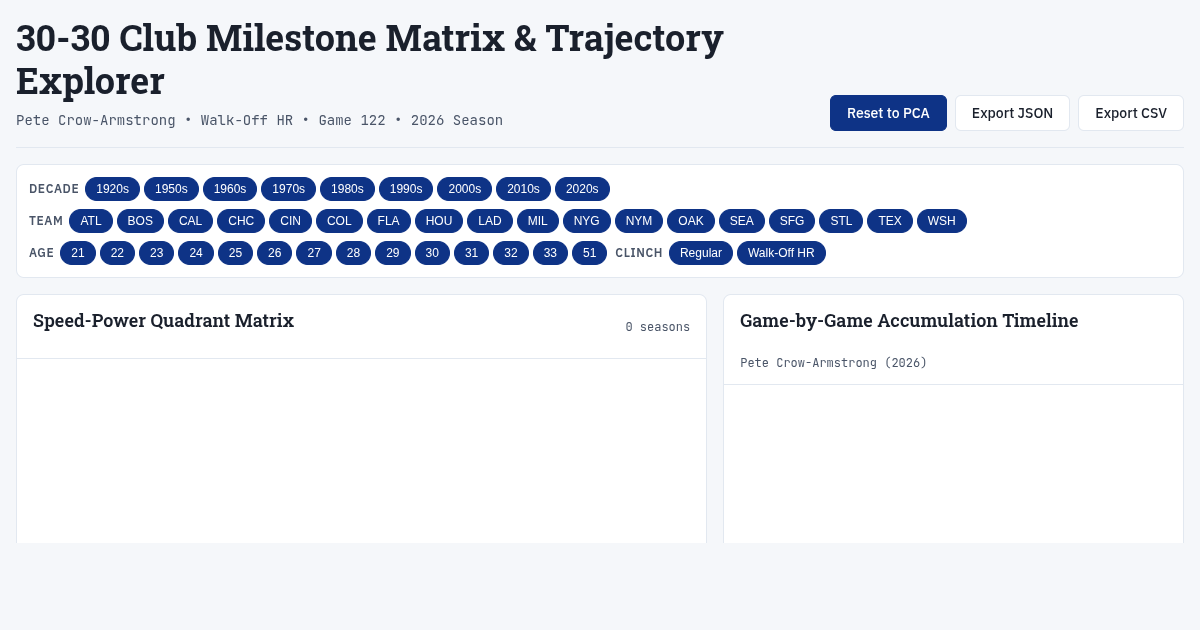
Task: Toggle the HOU team chip
Action: click(439, 221)
